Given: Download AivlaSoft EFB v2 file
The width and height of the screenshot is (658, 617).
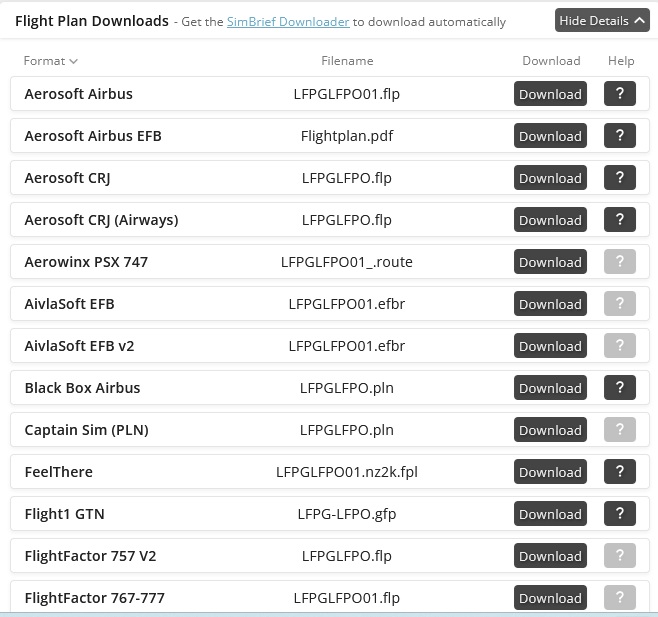Looking at the screenshot, I should (550, 346).
